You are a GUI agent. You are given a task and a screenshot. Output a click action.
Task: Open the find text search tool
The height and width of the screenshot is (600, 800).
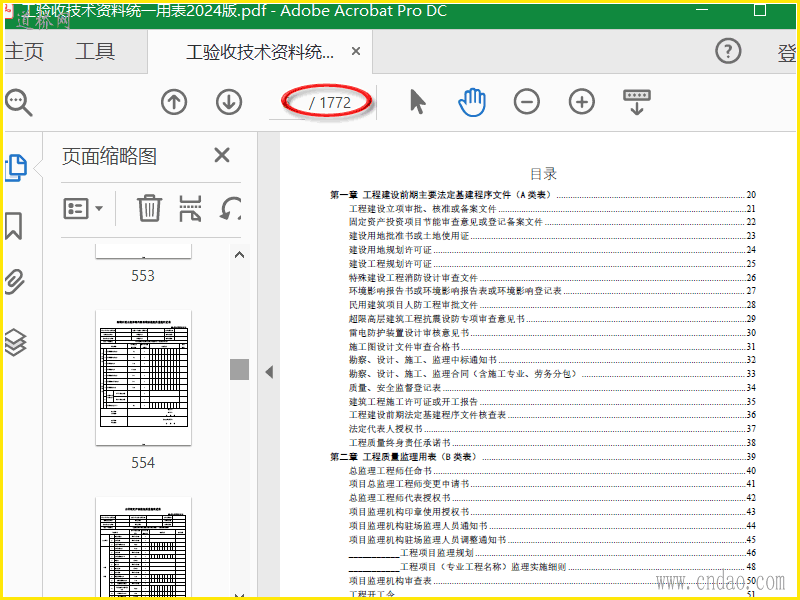tap(19, 103)
